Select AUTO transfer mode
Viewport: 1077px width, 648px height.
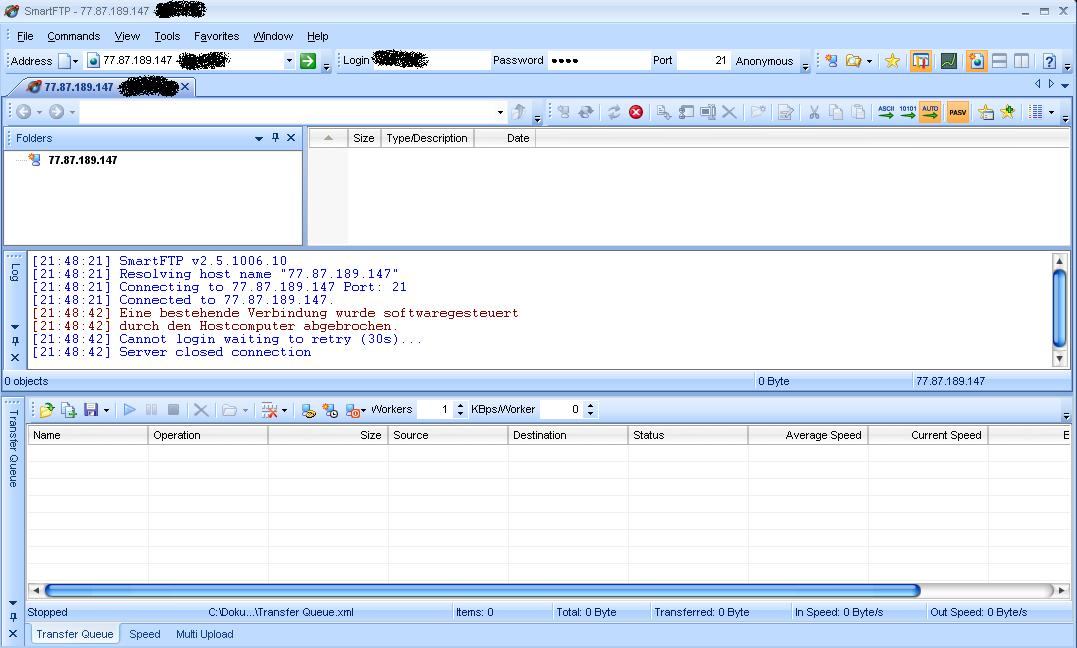(930, 112)
